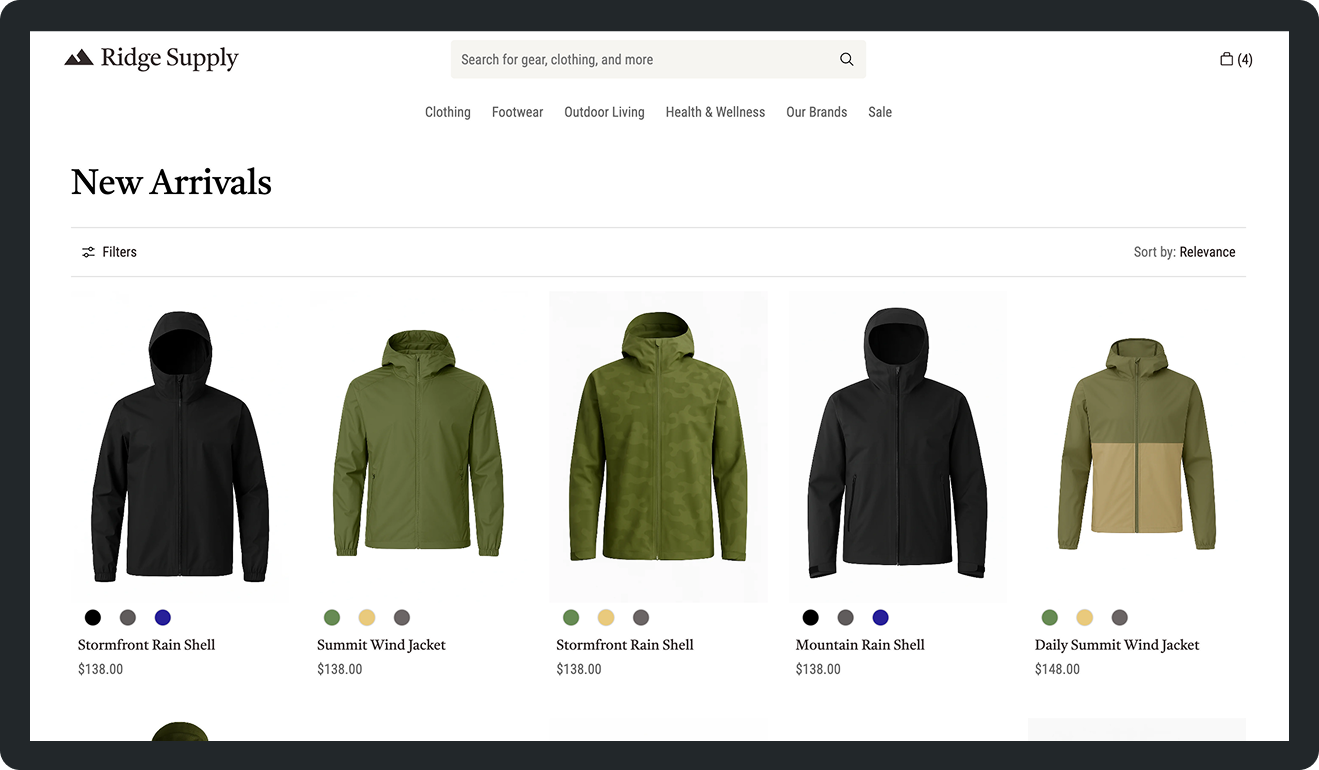Image resolution: width=1319 pixels, height=770 pixels.
Task: Pick yellow swatch for Summit Wind Jacket
Action: click(x=367, y=617)
